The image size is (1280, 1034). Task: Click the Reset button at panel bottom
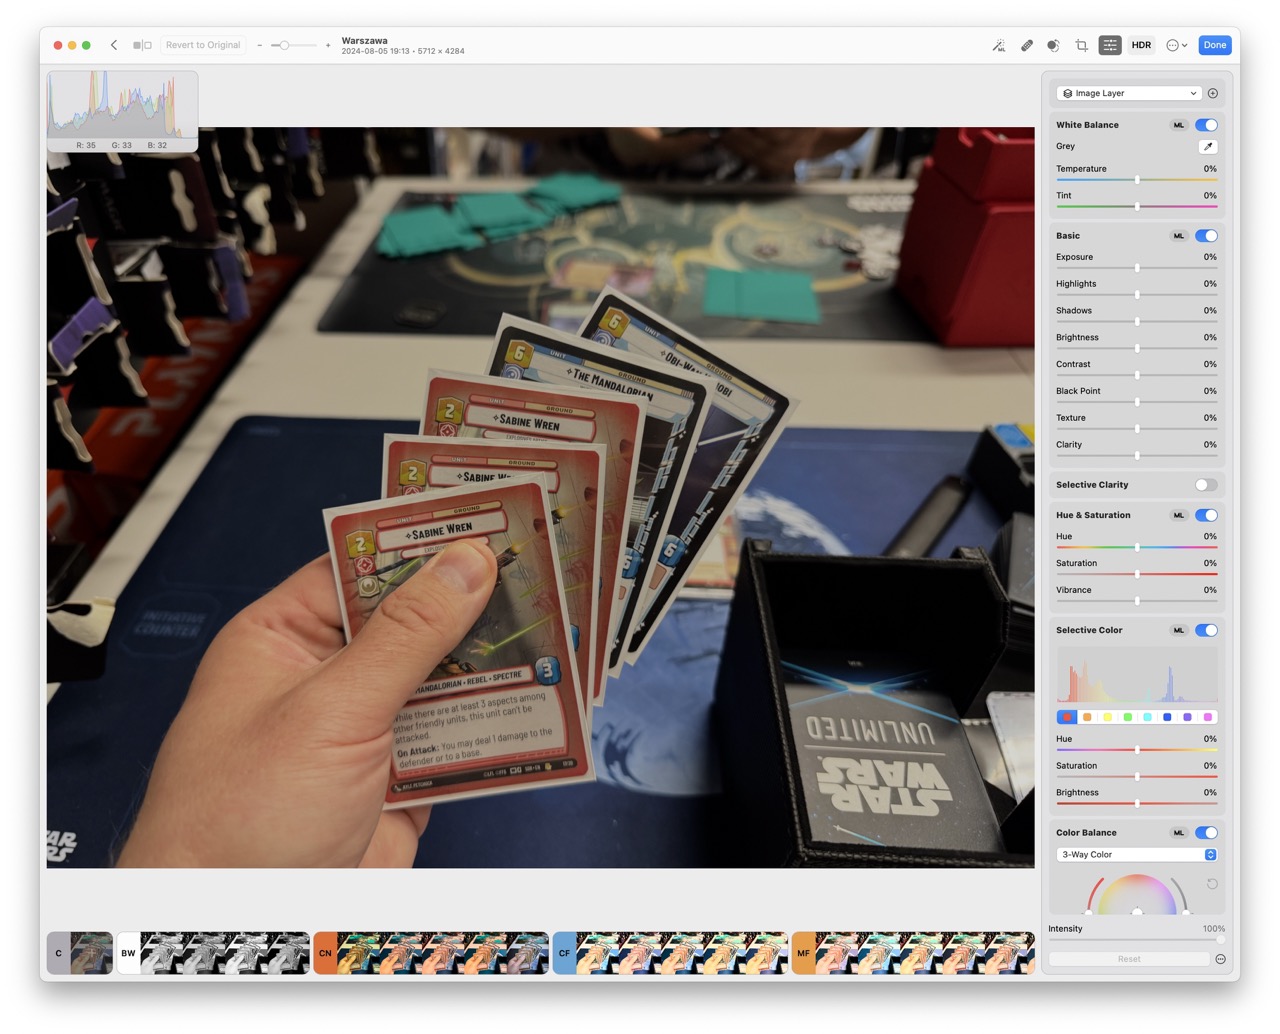[x=1129, y=959]
